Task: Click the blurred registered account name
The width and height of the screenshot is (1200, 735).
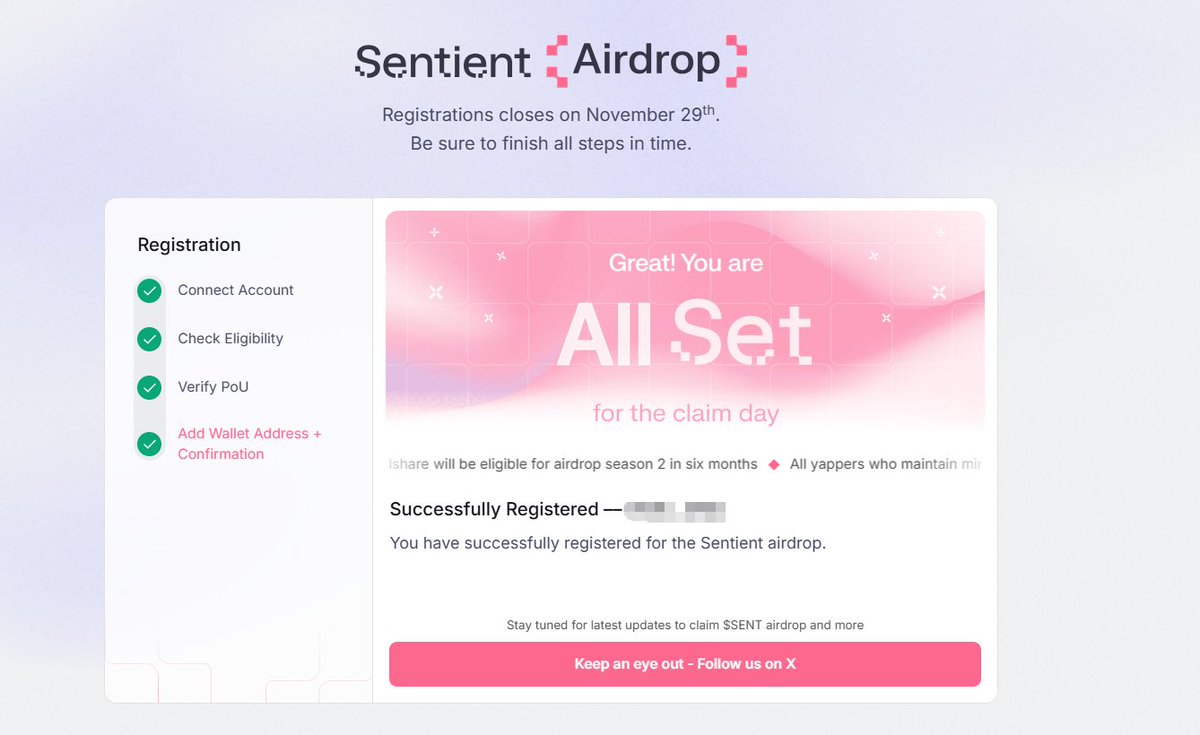Action: (675, 511)
